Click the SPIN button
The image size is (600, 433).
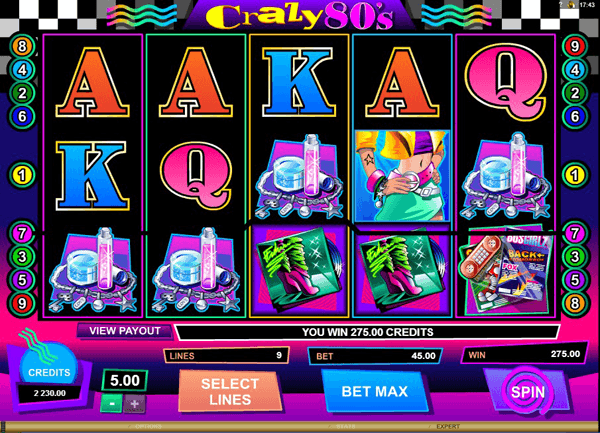(x=527, y=392)
